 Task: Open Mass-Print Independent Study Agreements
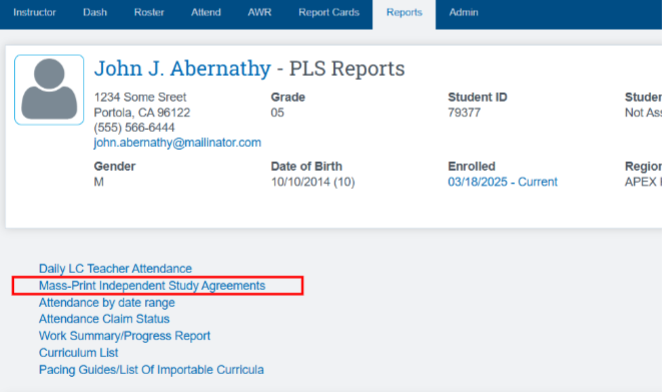(x=152, y=286)
